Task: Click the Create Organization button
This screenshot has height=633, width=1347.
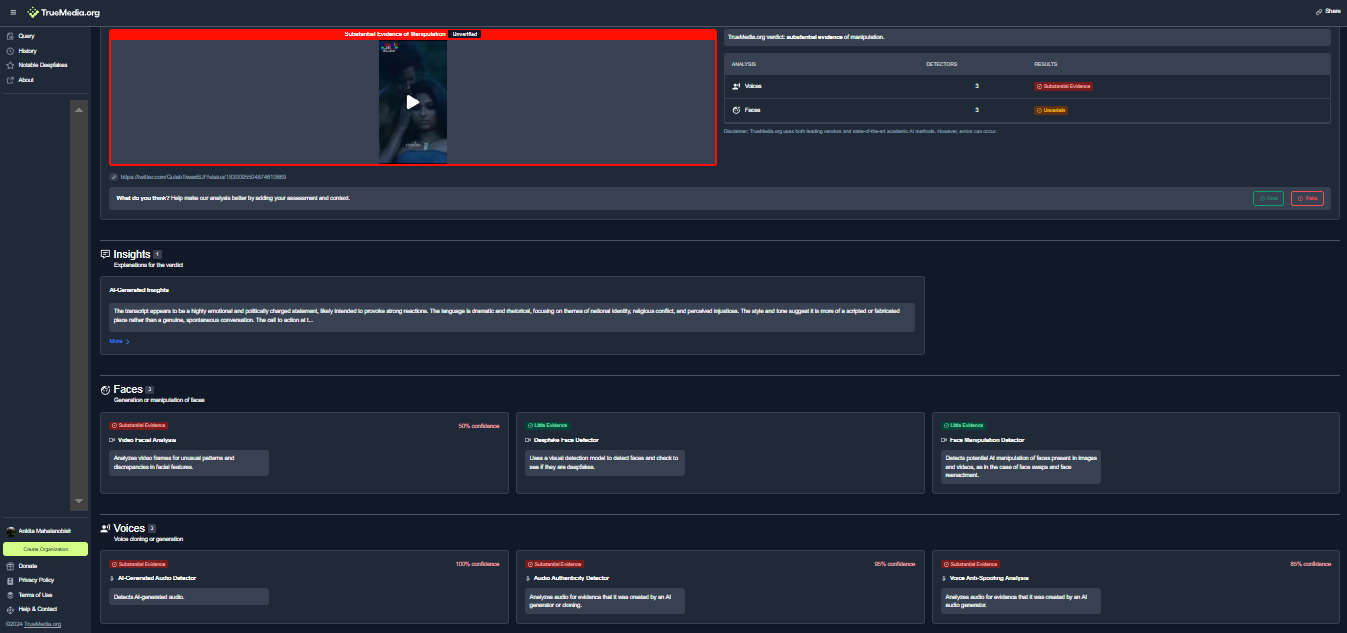Action: tap(45, 549)
